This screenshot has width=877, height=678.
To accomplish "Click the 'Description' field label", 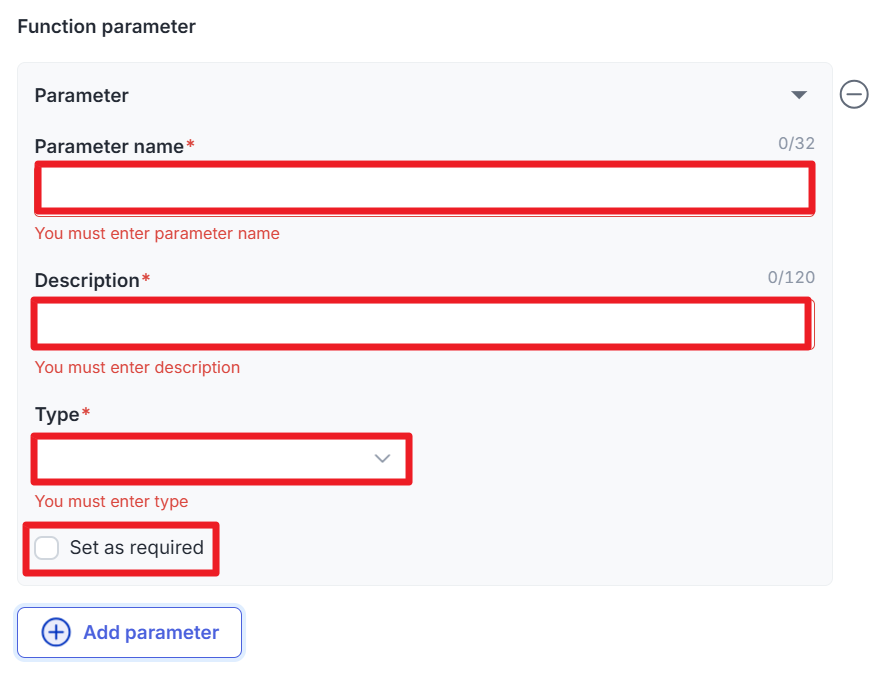I will click(x=87, y=280).
